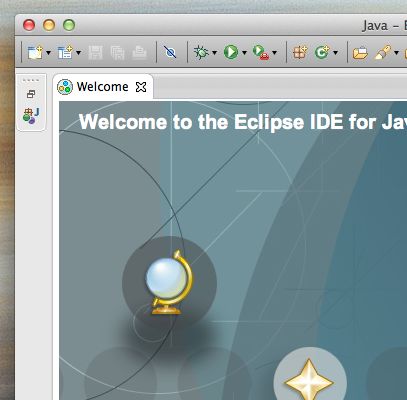Click the Welcome tab's multicolor icon

(65, 87)
